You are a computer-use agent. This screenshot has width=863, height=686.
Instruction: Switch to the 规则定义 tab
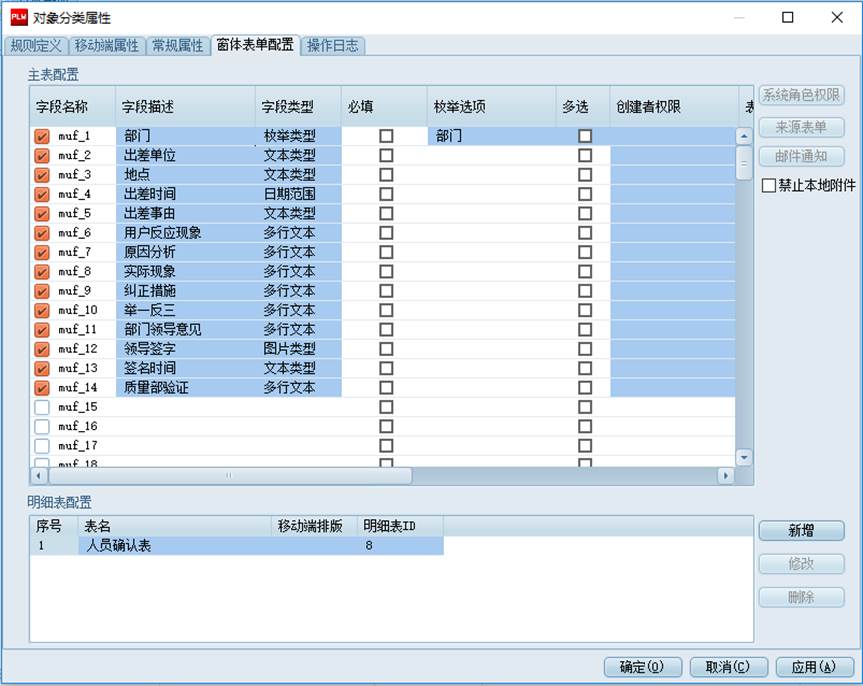point(36,45)
